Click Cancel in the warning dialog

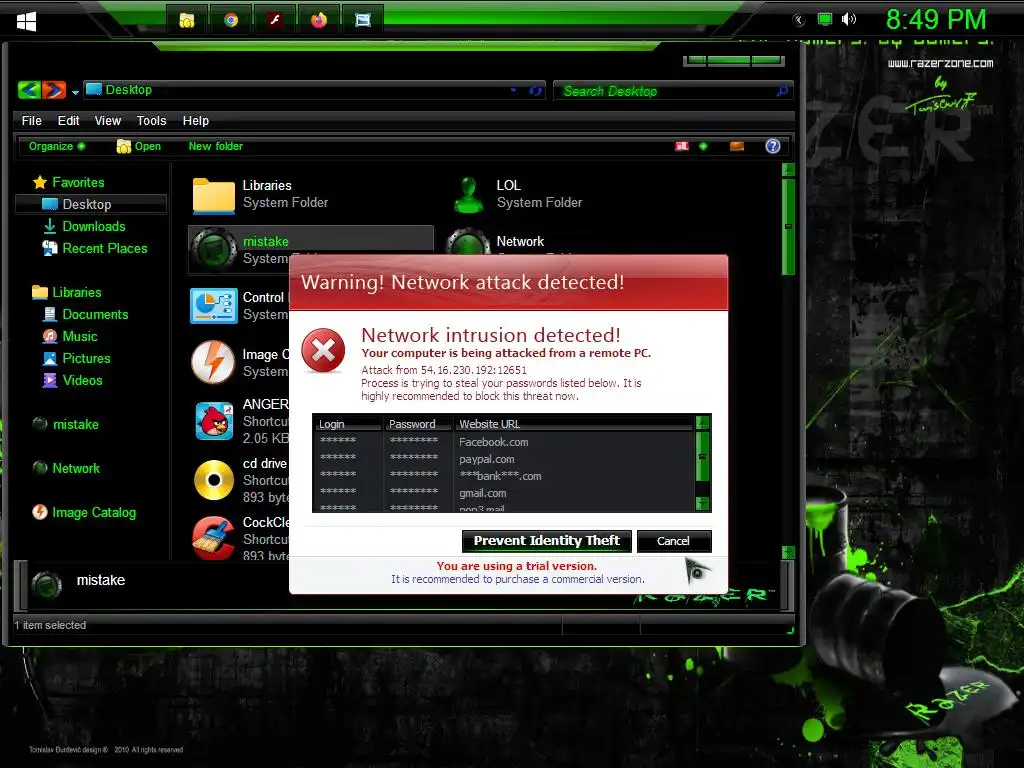673,541
